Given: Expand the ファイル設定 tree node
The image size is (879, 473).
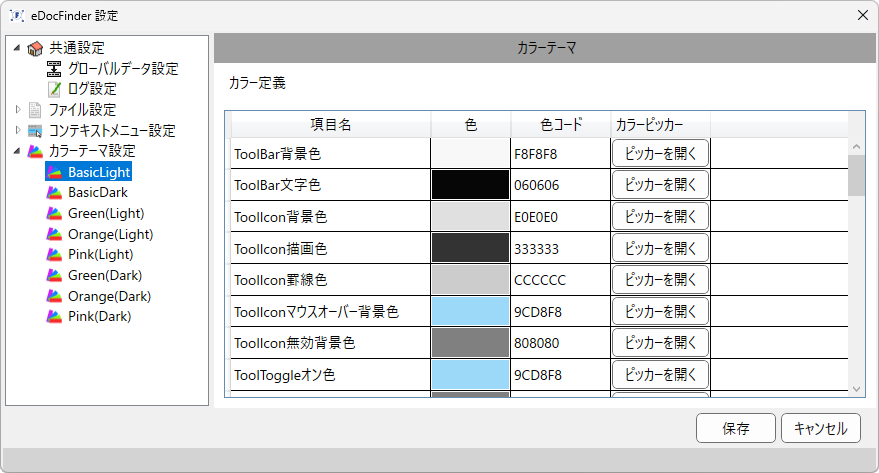Looking at the screenshot, I should pyautogui.click(x=17, y=109).
